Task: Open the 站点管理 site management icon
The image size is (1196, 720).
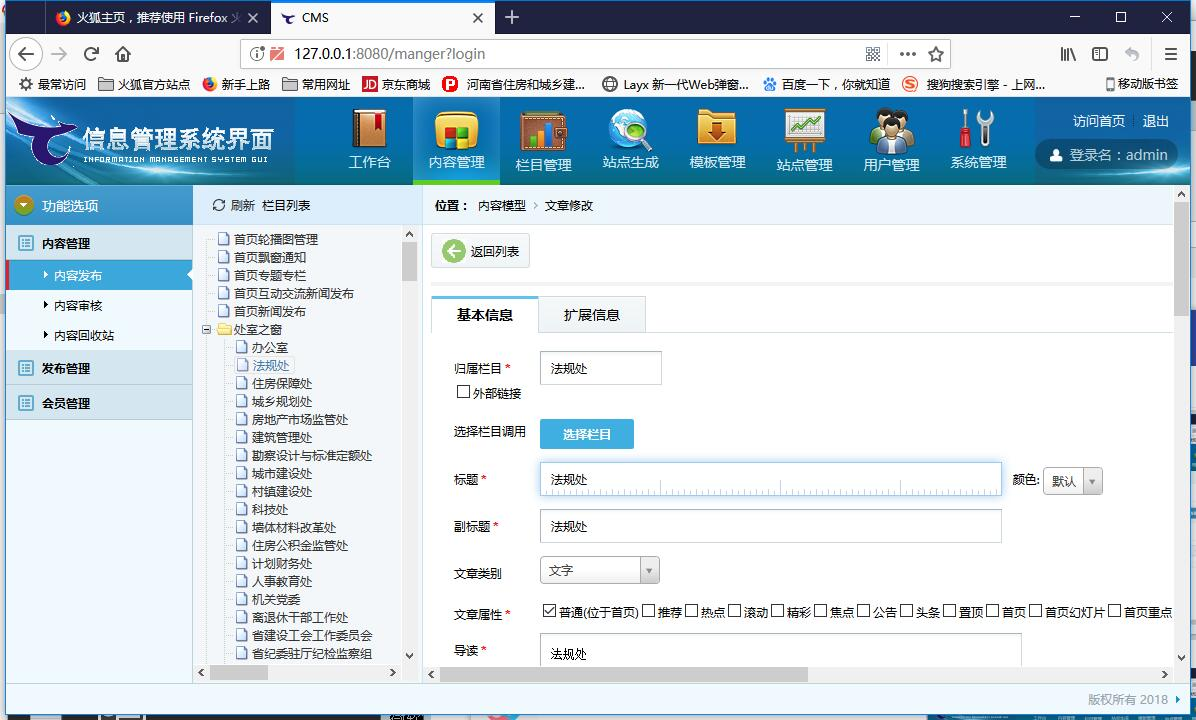Action: [804, 139]
